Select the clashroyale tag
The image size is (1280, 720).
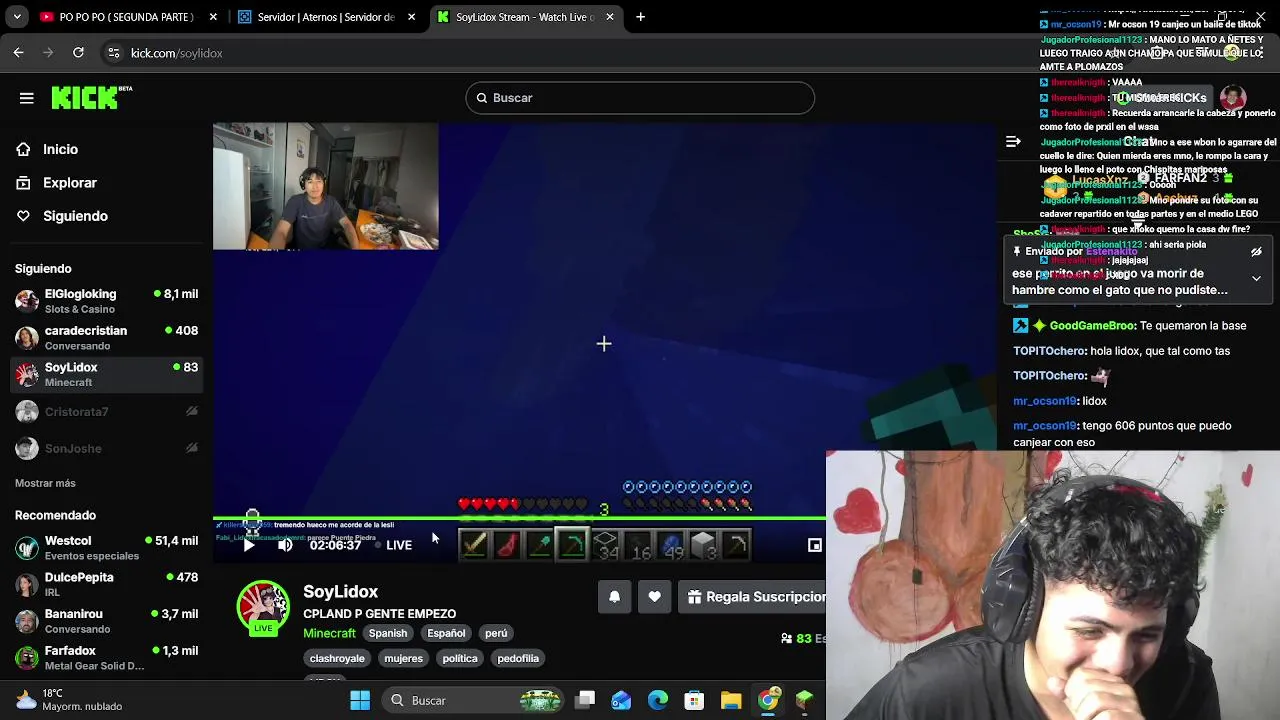pos(337,658)
